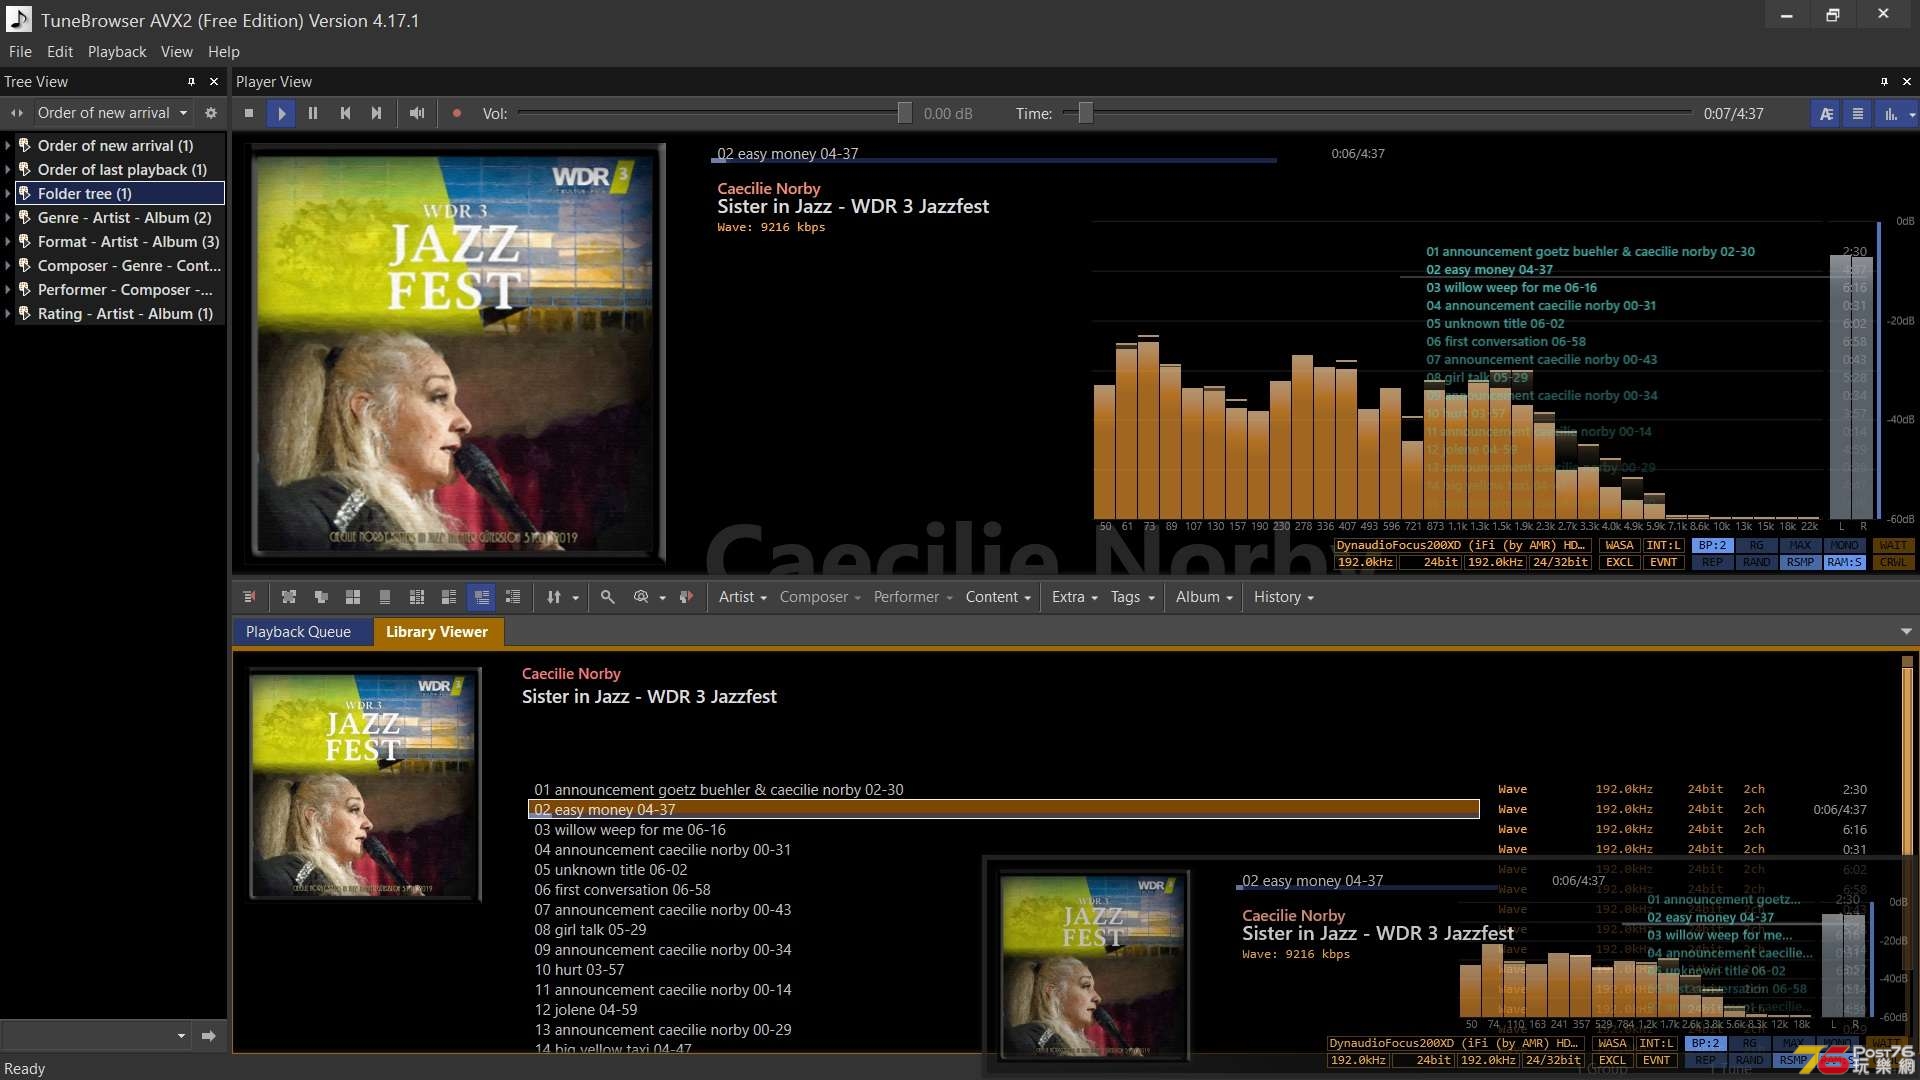1920x1080 pixels.
Task: Toggle the lyrics/text display icon in player toolbar
Action: point(1826,114)
